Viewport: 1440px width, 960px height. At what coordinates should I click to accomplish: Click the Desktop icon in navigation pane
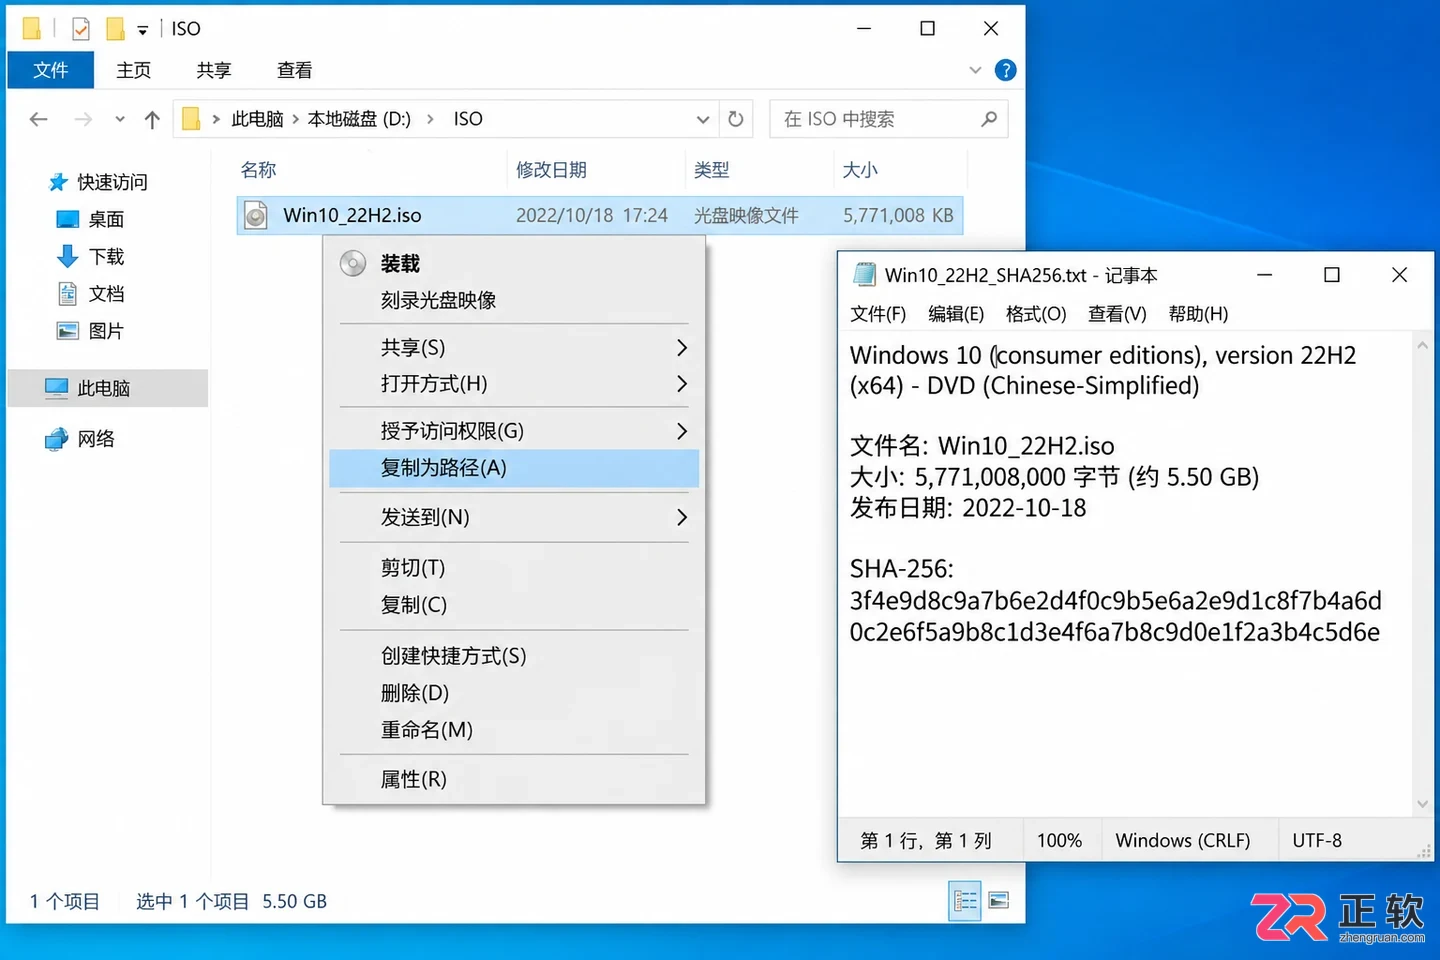coord(68,219)
